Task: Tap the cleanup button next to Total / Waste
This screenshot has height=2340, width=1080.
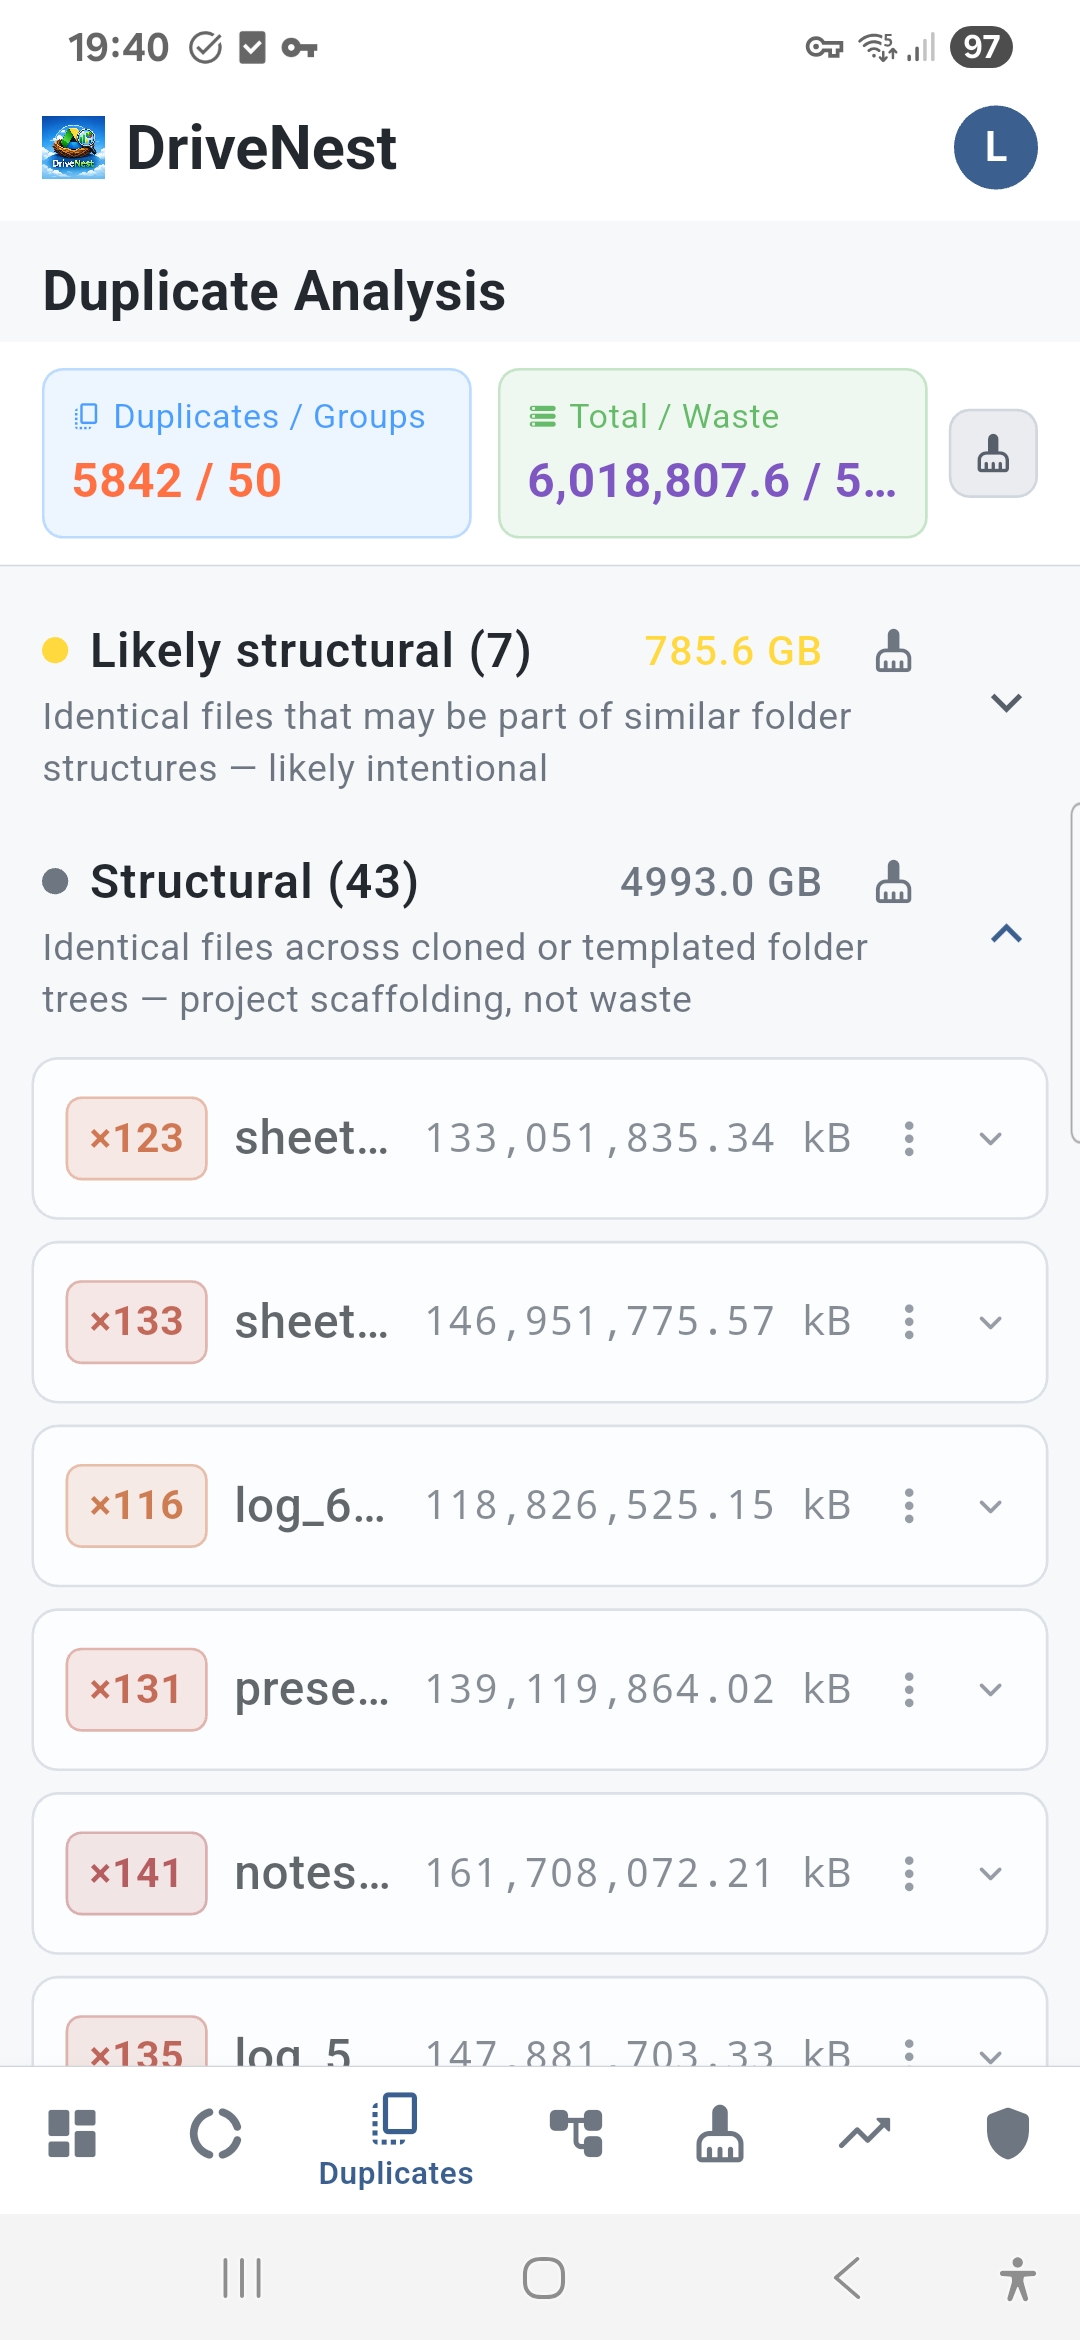Action: 992,453
